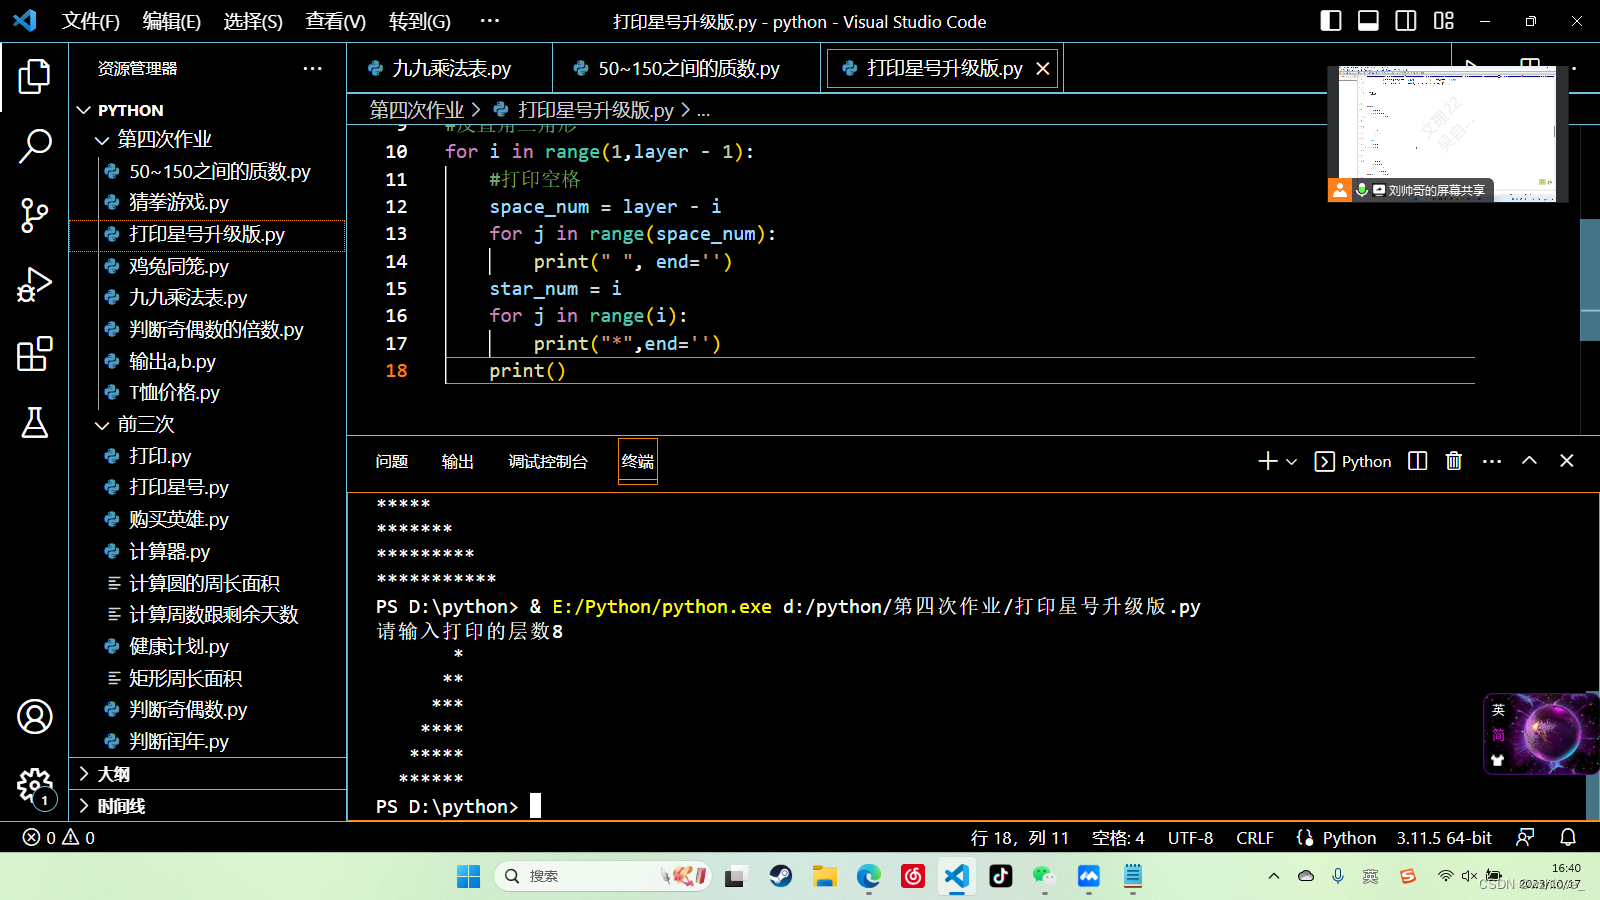The width and height of the screenshot is (1600, 900).
Task: Open the 转到(G) menu
Action: tap(419, 21)
